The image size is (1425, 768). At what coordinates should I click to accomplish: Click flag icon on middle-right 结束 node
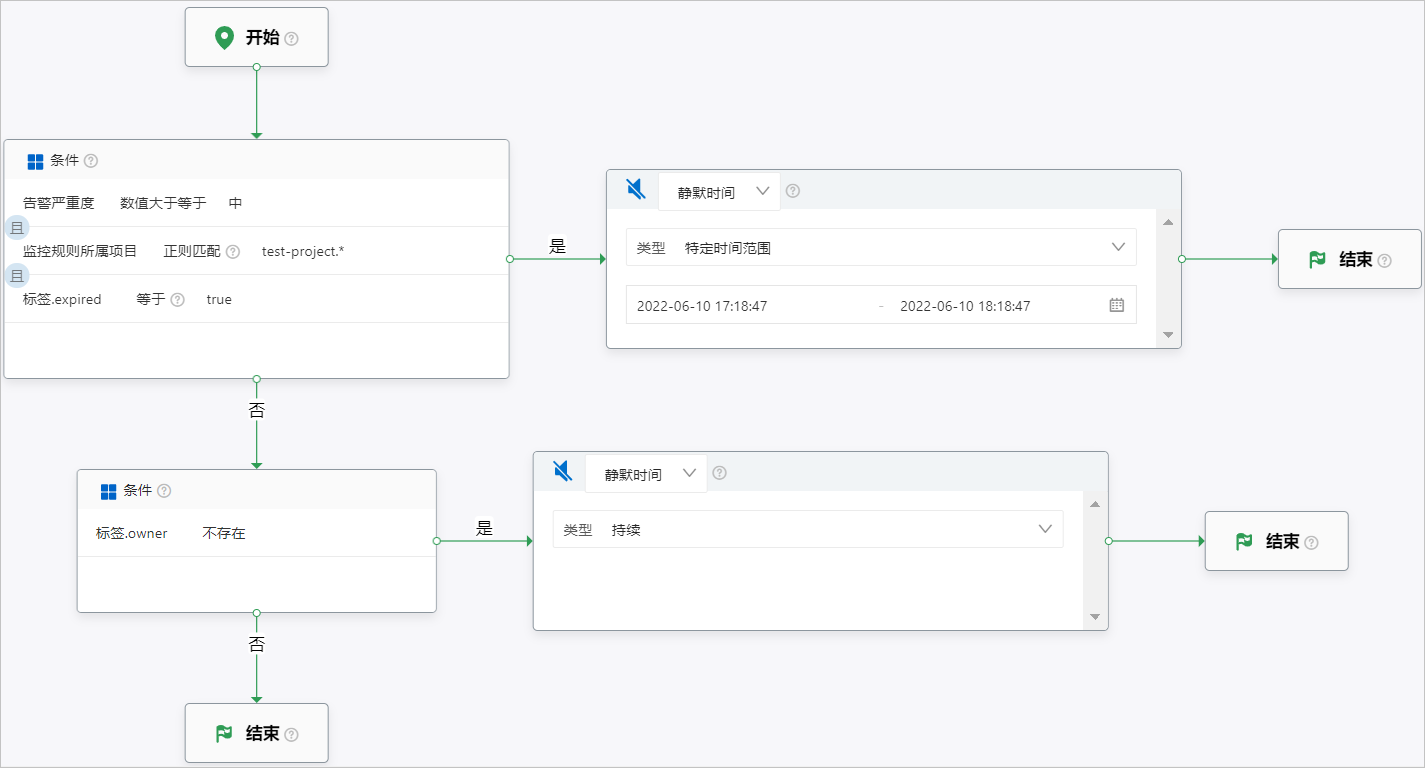pyautogui.click(x=1244, y=542)
